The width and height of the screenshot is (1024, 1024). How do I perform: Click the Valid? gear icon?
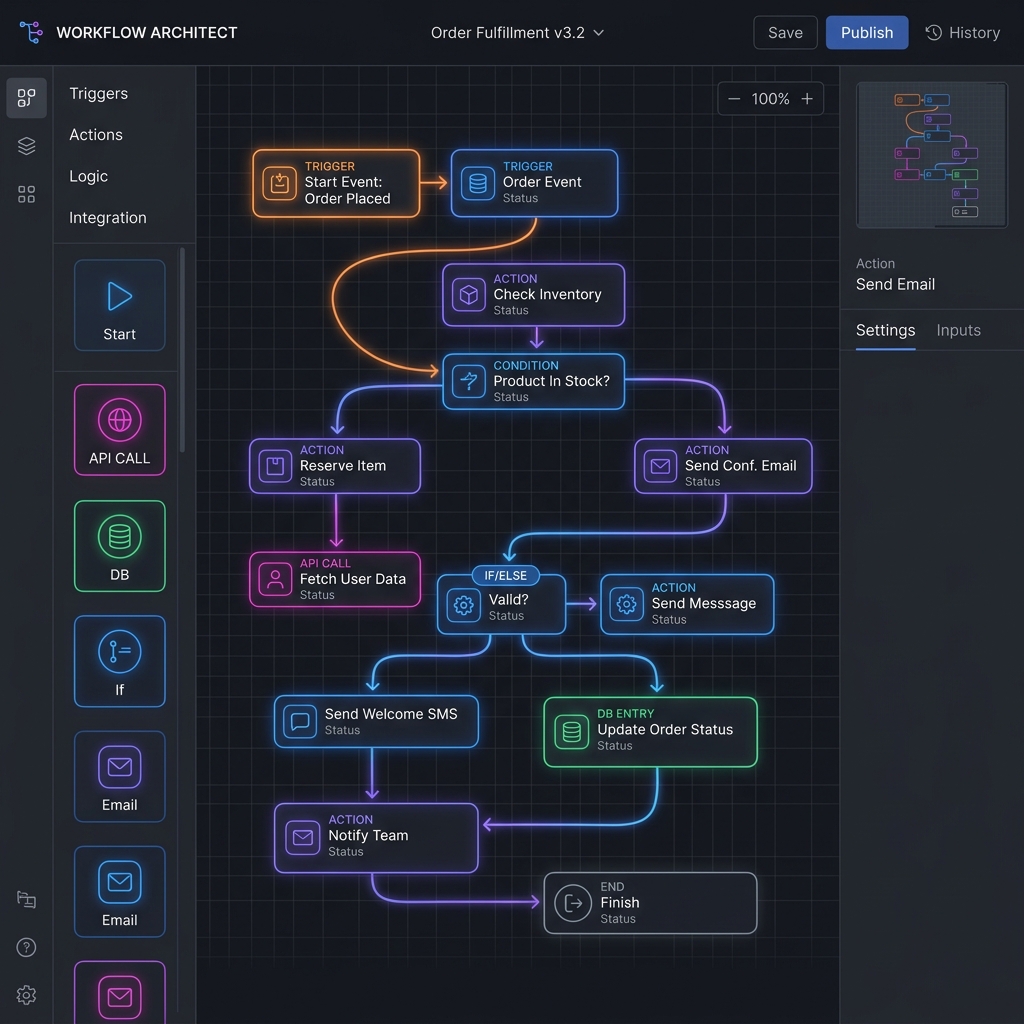pos(464,605)
